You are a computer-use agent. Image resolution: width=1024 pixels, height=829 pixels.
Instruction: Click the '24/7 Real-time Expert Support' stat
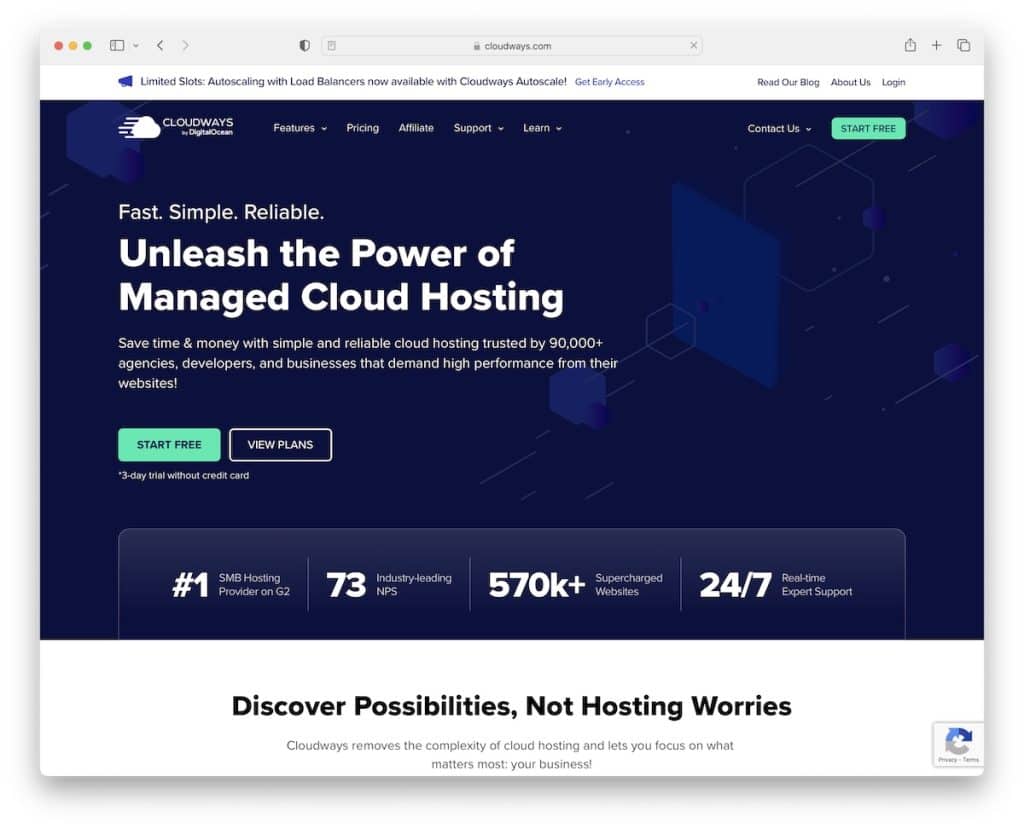coord(775,585)
